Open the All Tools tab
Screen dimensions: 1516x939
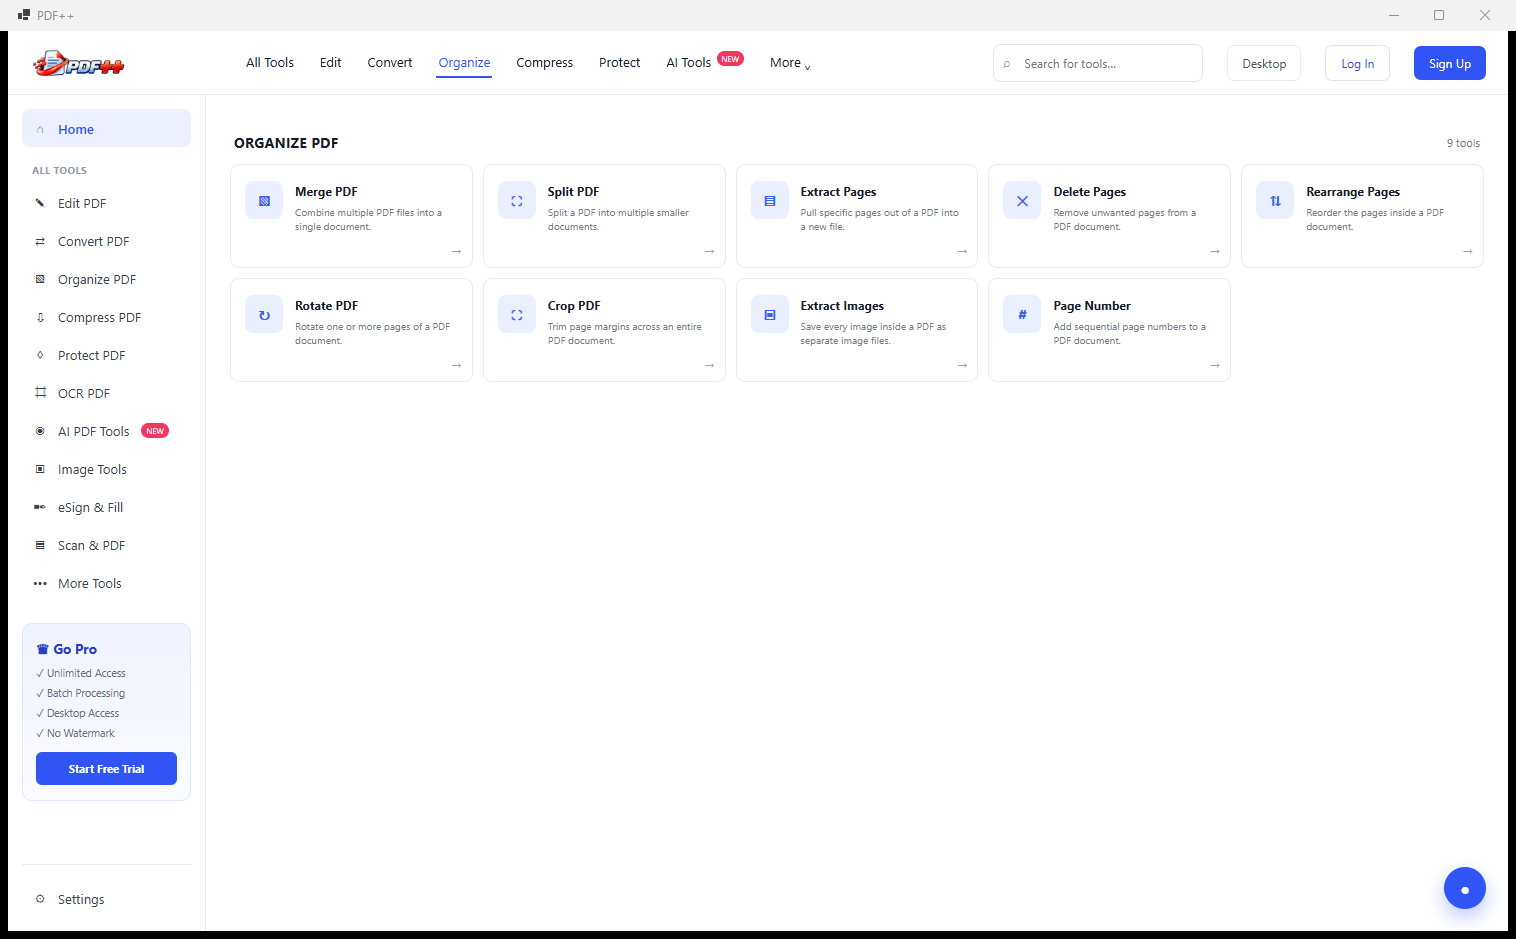pos(270,63)
